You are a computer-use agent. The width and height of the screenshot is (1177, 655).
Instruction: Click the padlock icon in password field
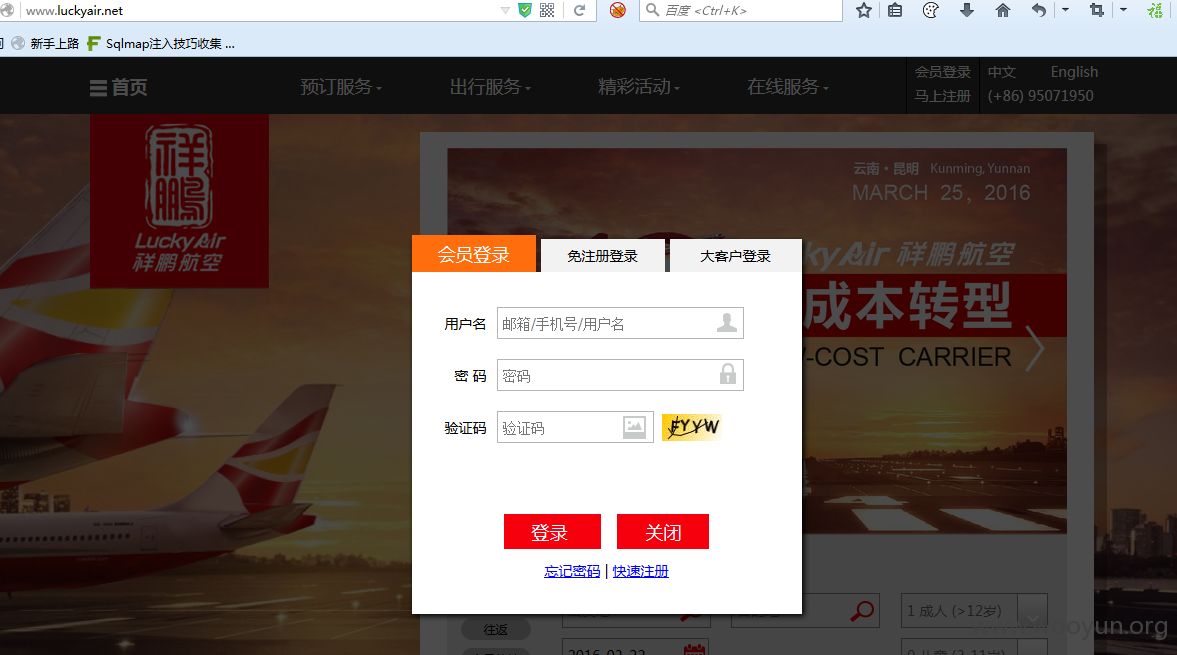(x=727, y=374)
